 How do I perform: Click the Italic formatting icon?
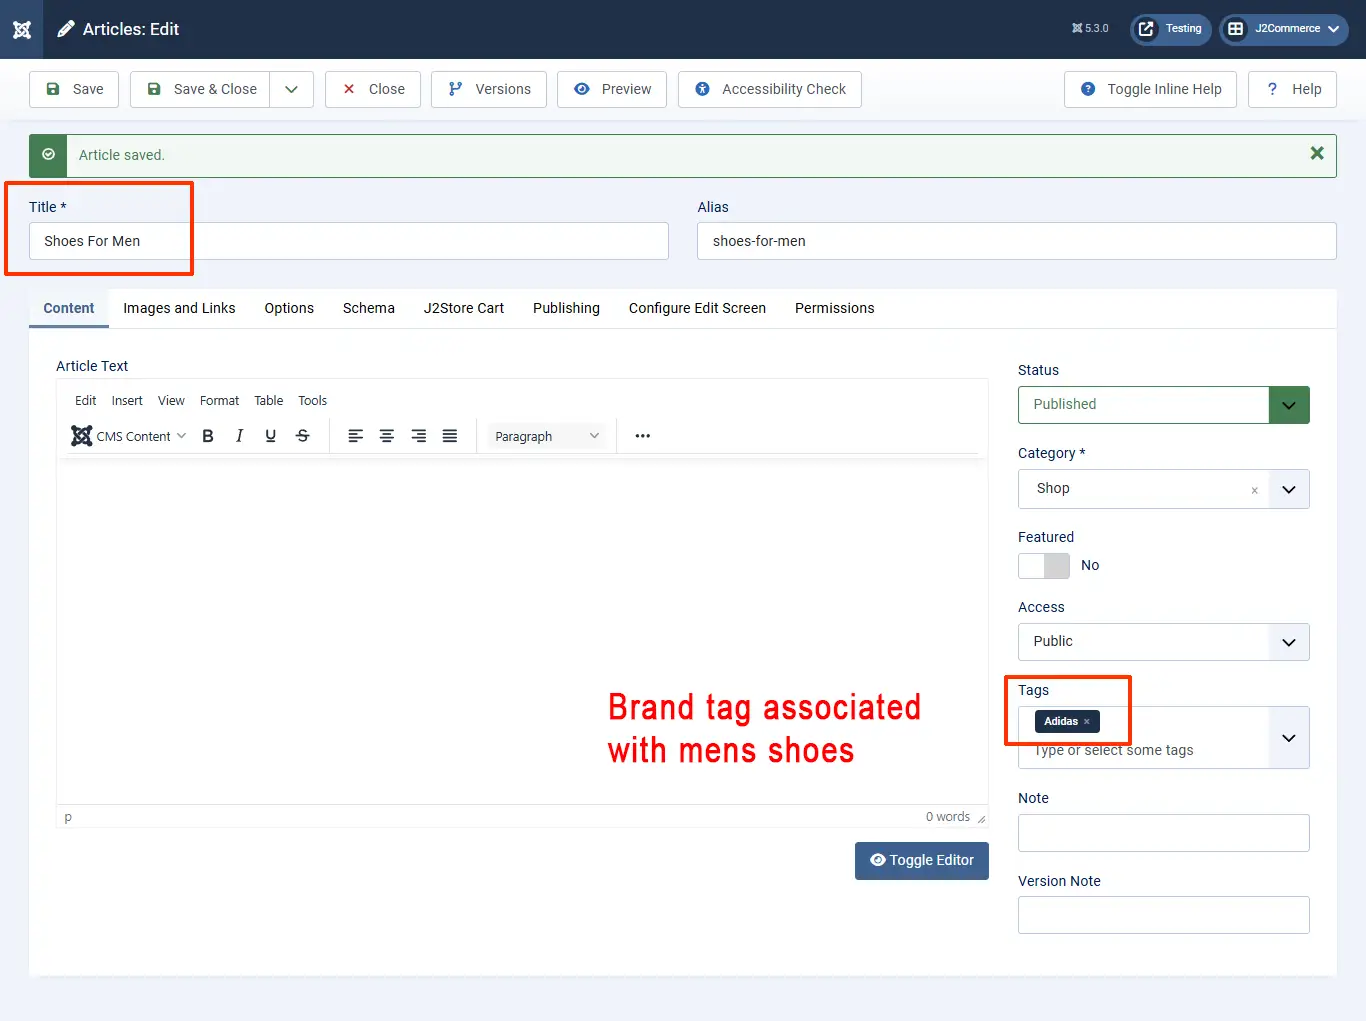pyautogui.click(x=239, y=436)
